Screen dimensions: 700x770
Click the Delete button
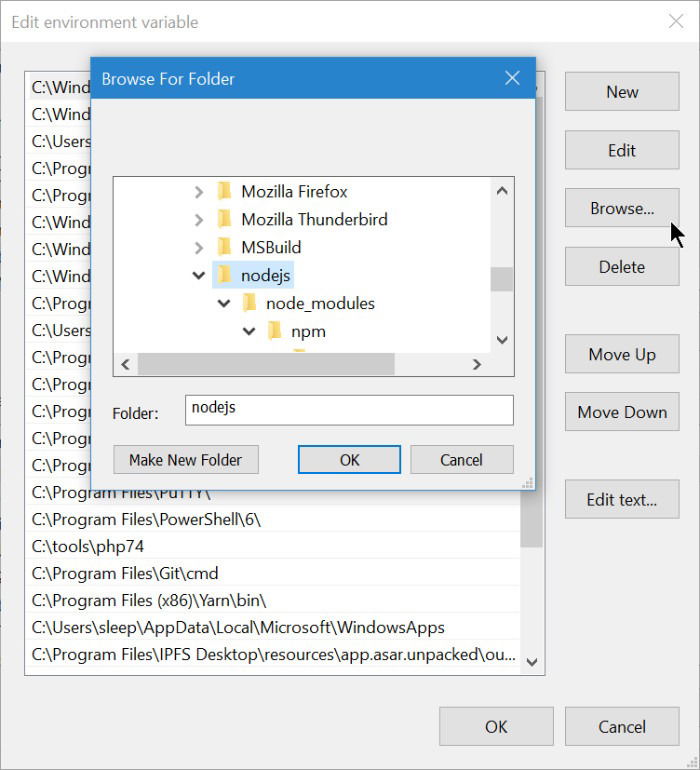click(x=622, y=267)
